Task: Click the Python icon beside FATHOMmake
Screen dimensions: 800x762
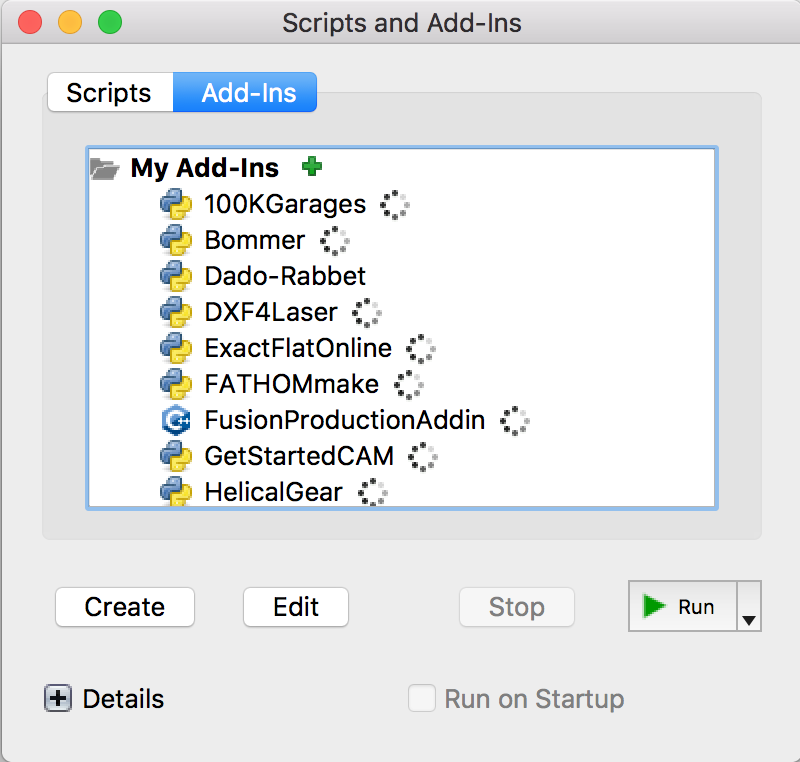Action: (176, 384)
